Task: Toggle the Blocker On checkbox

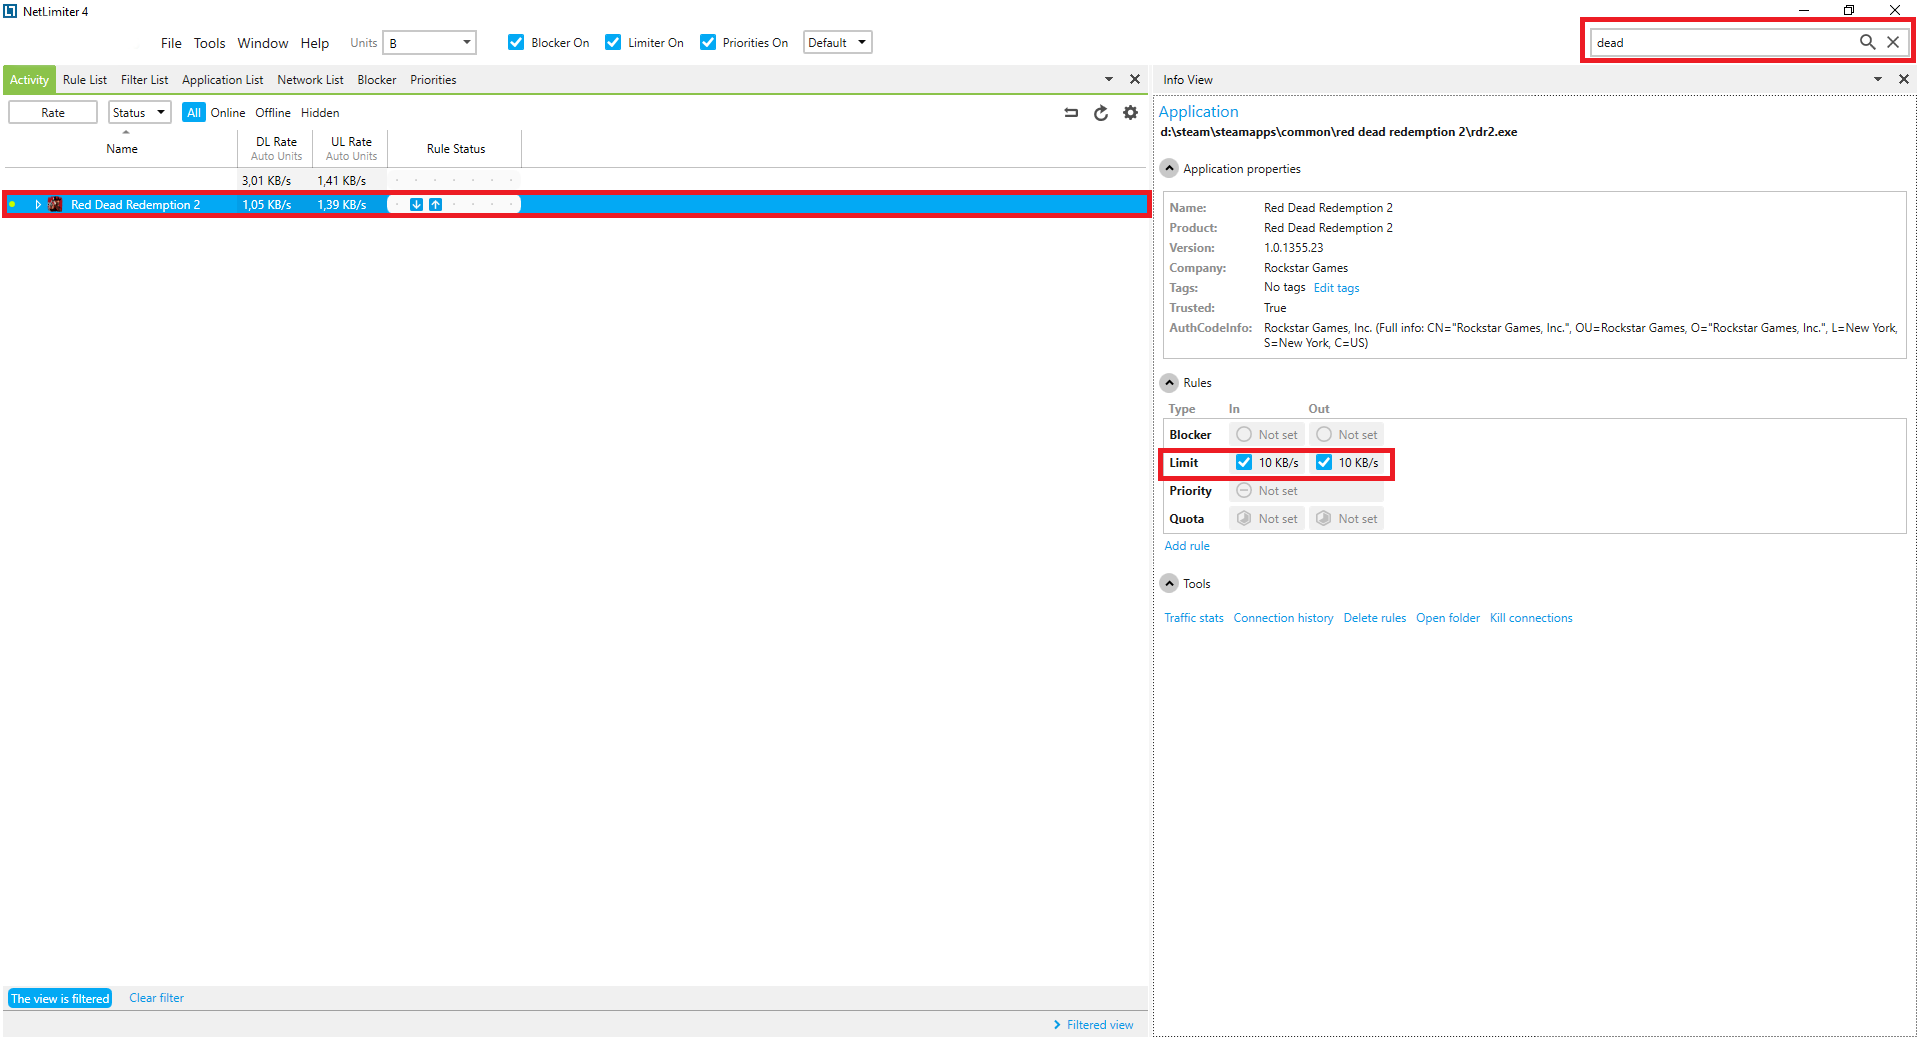Action: click(516, 42)
